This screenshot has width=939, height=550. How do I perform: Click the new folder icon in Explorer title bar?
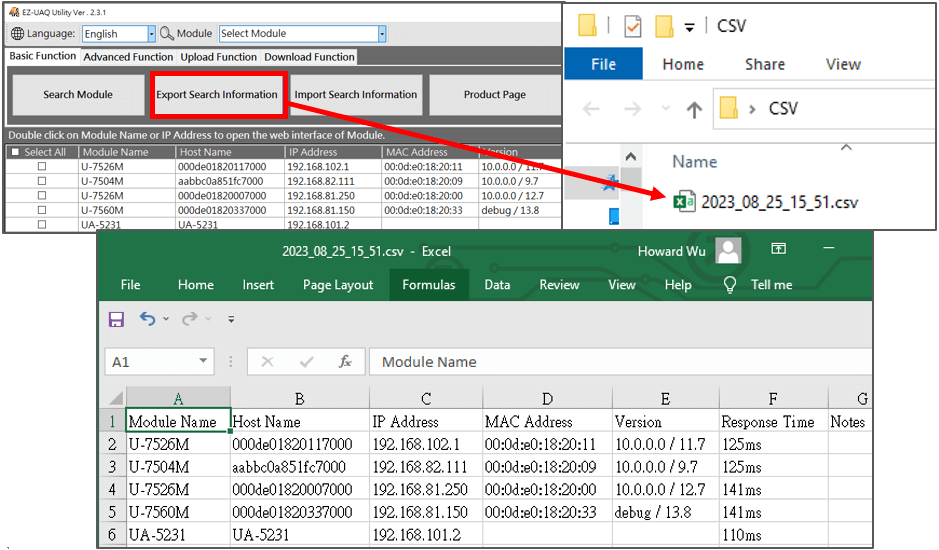tap(664, 26)
